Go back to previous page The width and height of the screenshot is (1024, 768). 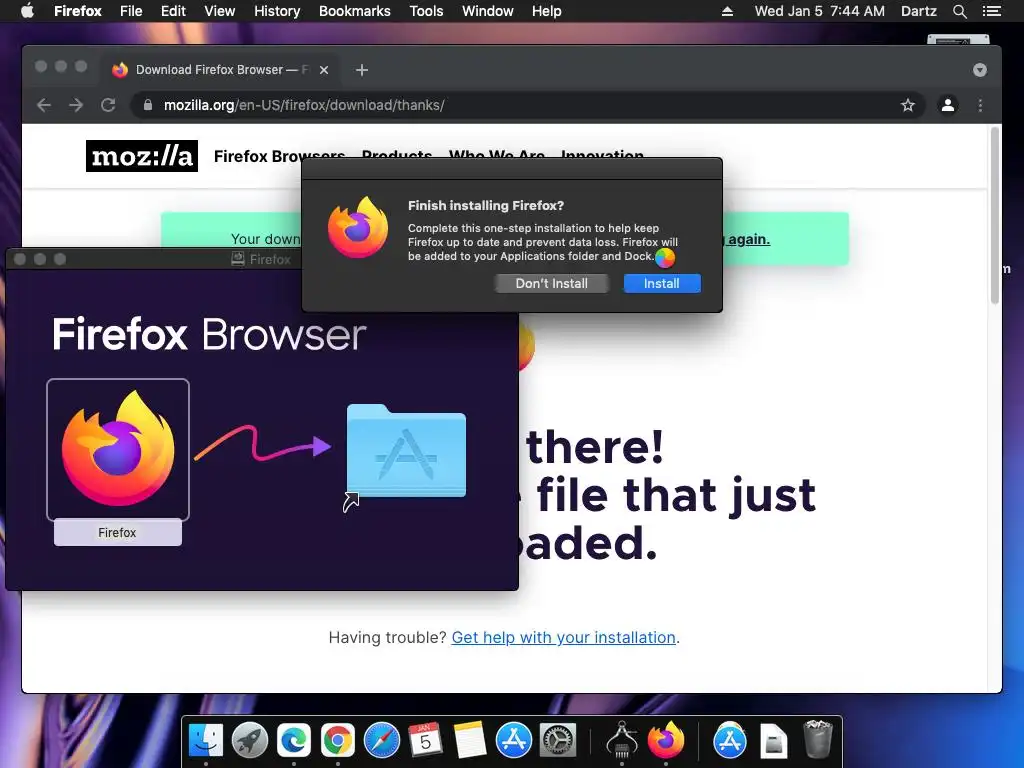click(x=44, y=105)
